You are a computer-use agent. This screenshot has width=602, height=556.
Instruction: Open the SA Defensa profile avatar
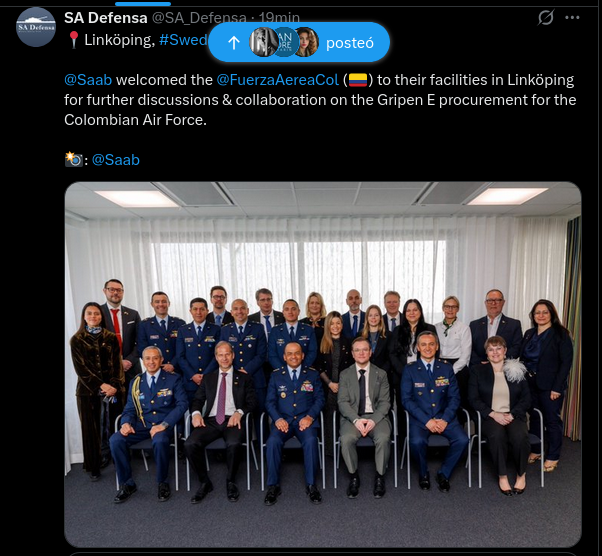click(36, 27)
